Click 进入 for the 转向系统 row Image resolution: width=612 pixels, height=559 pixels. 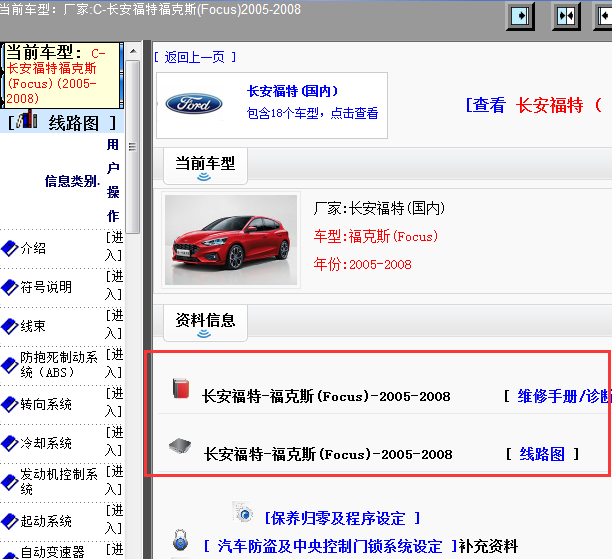pyautogui.click(x=114, y=402)
